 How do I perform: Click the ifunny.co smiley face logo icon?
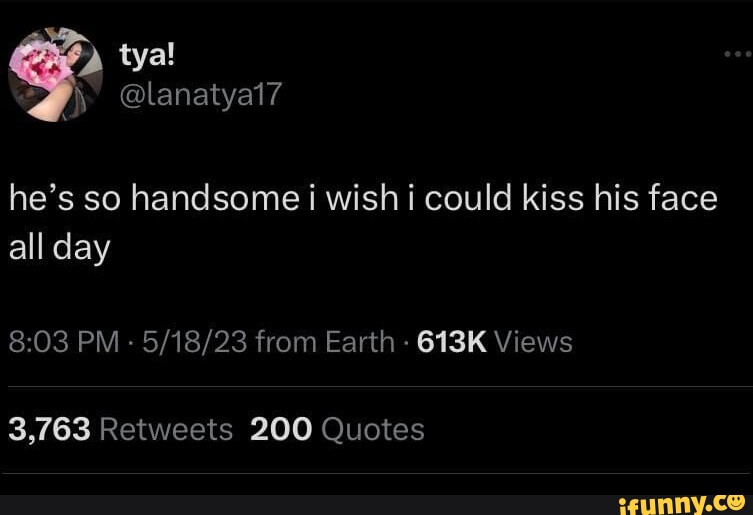click(736, 500)
